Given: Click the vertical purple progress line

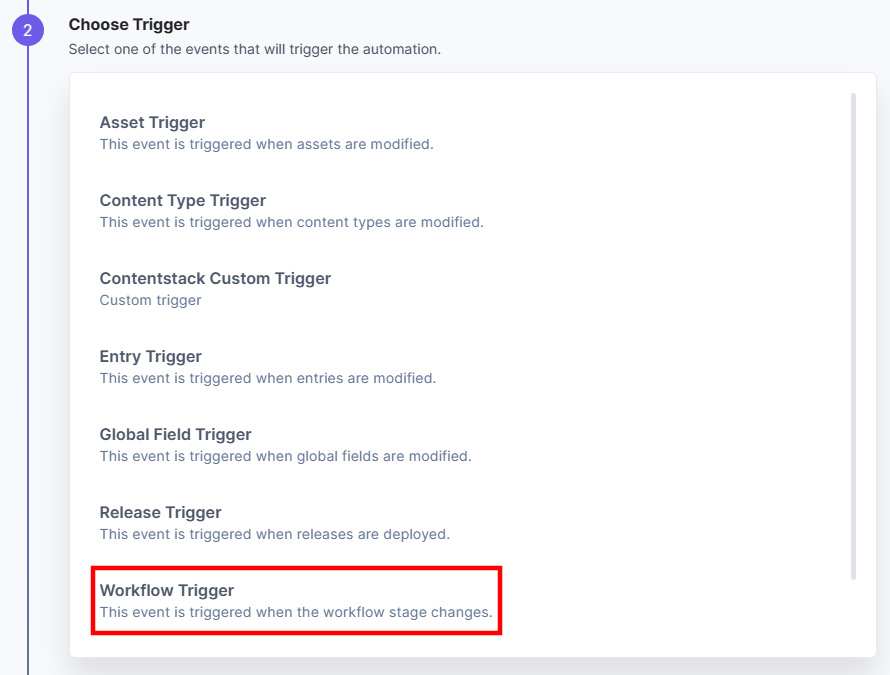Looking at the screenshot, I should click(27, 400).
